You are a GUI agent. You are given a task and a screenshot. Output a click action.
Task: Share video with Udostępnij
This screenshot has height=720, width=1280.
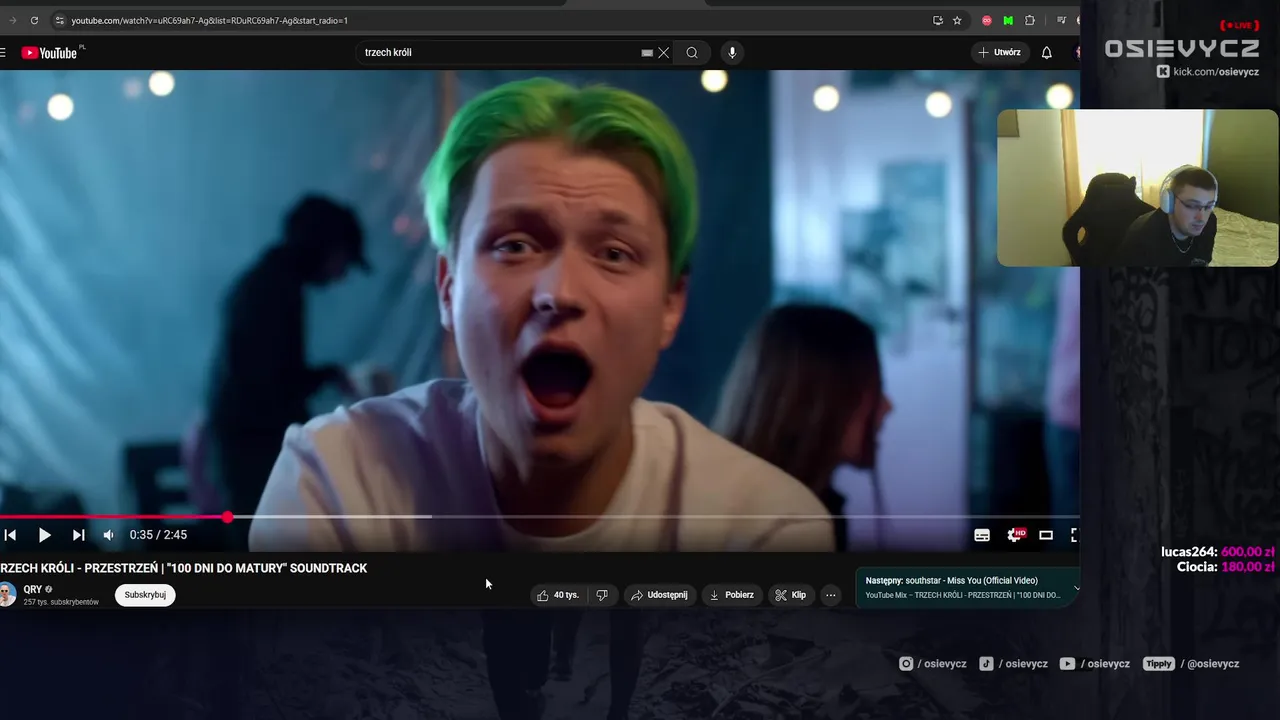[x=659, y=595]
